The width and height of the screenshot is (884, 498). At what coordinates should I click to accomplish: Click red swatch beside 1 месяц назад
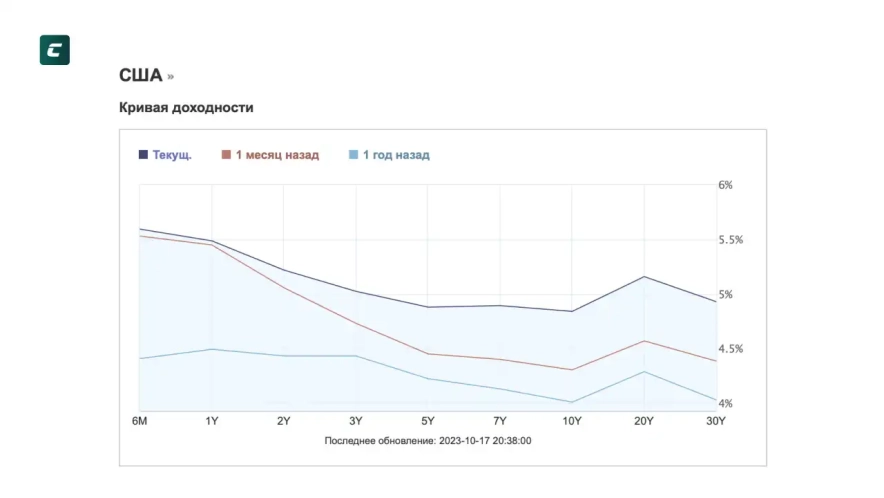tap(226, 155)
